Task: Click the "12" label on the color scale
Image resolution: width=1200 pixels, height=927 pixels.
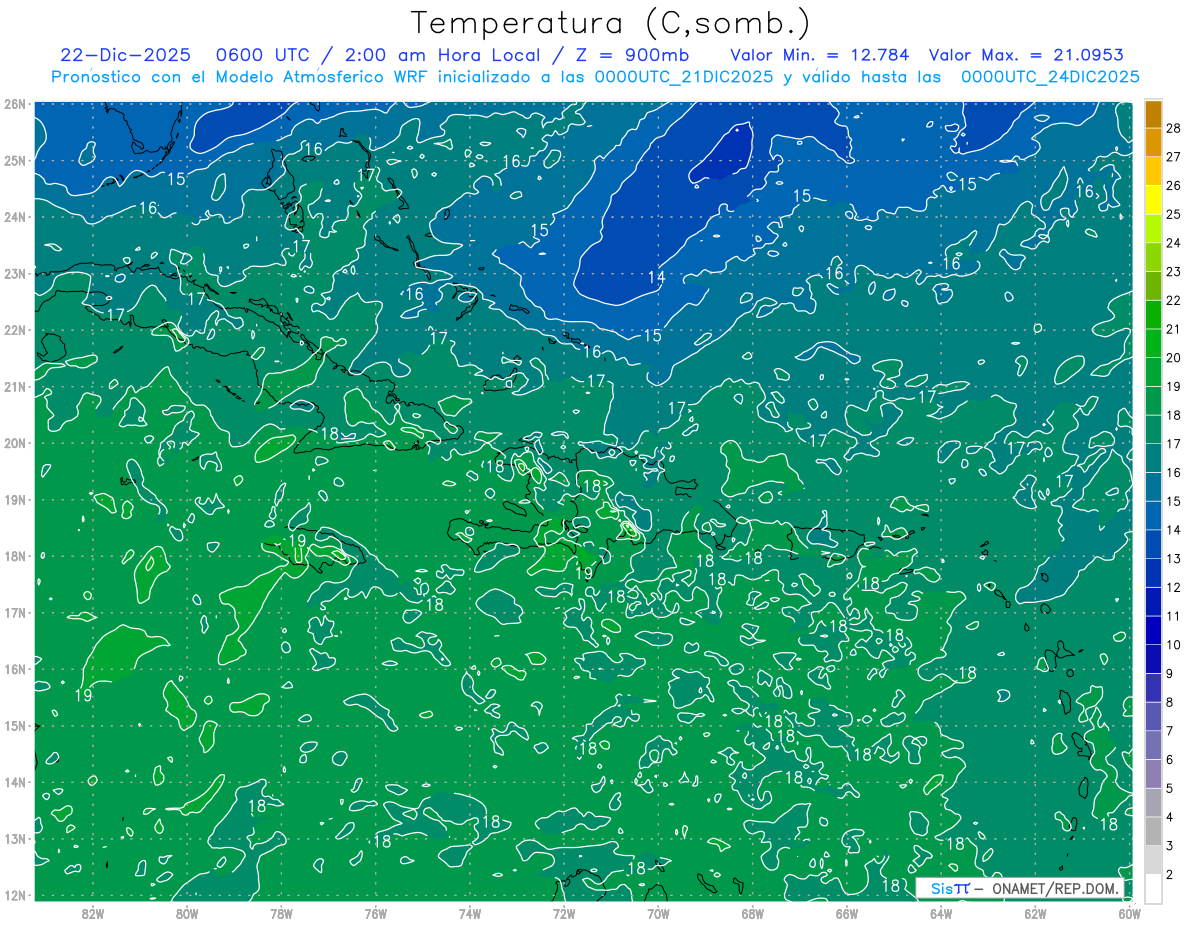Action: click(x=1173, y=587)
